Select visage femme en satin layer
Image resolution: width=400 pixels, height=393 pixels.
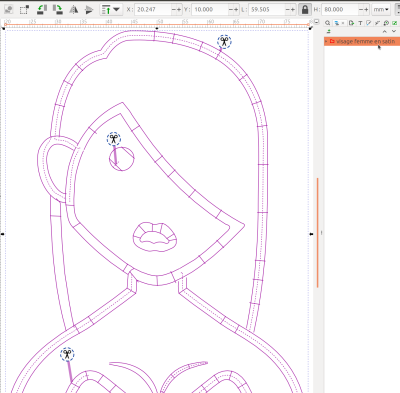coord(362,41)
